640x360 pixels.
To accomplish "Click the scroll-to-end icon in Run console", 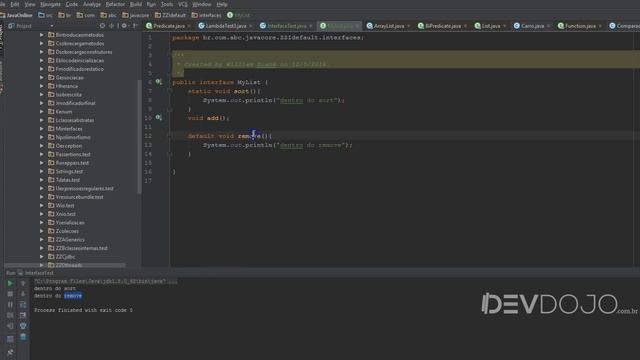I will (23, 315).
